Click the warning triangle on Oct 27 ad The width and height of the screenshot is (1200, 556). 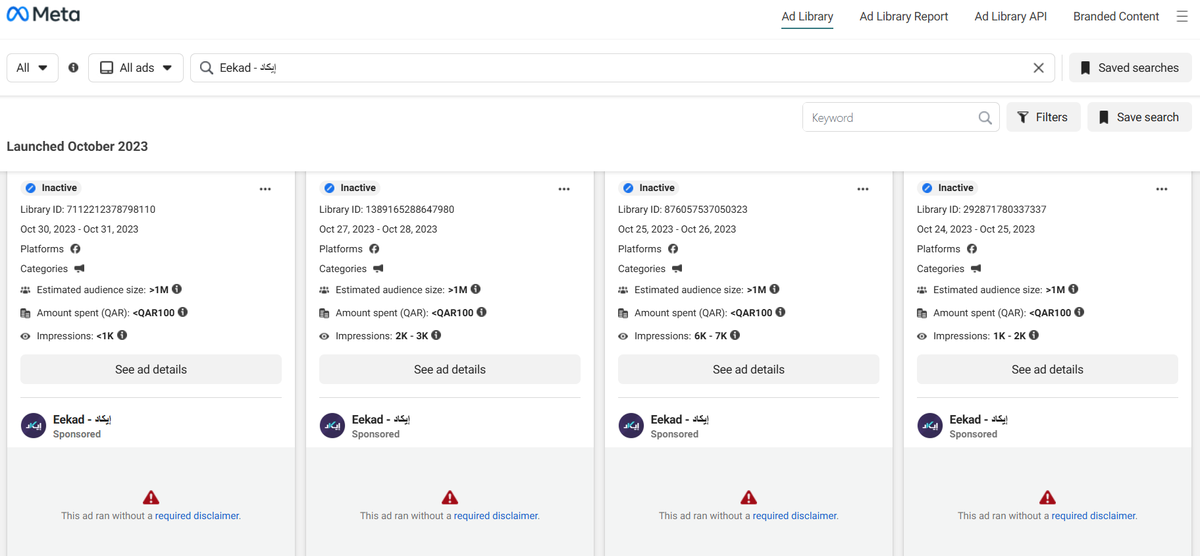point(450,497)
